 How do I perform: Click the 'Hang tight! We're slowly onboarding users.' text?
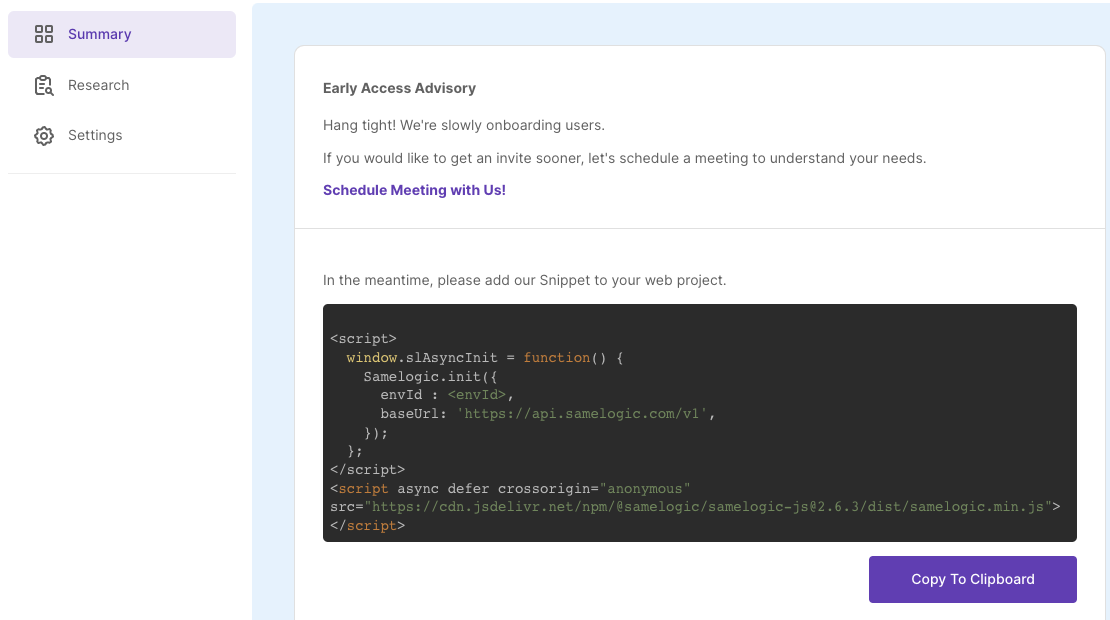464,125
